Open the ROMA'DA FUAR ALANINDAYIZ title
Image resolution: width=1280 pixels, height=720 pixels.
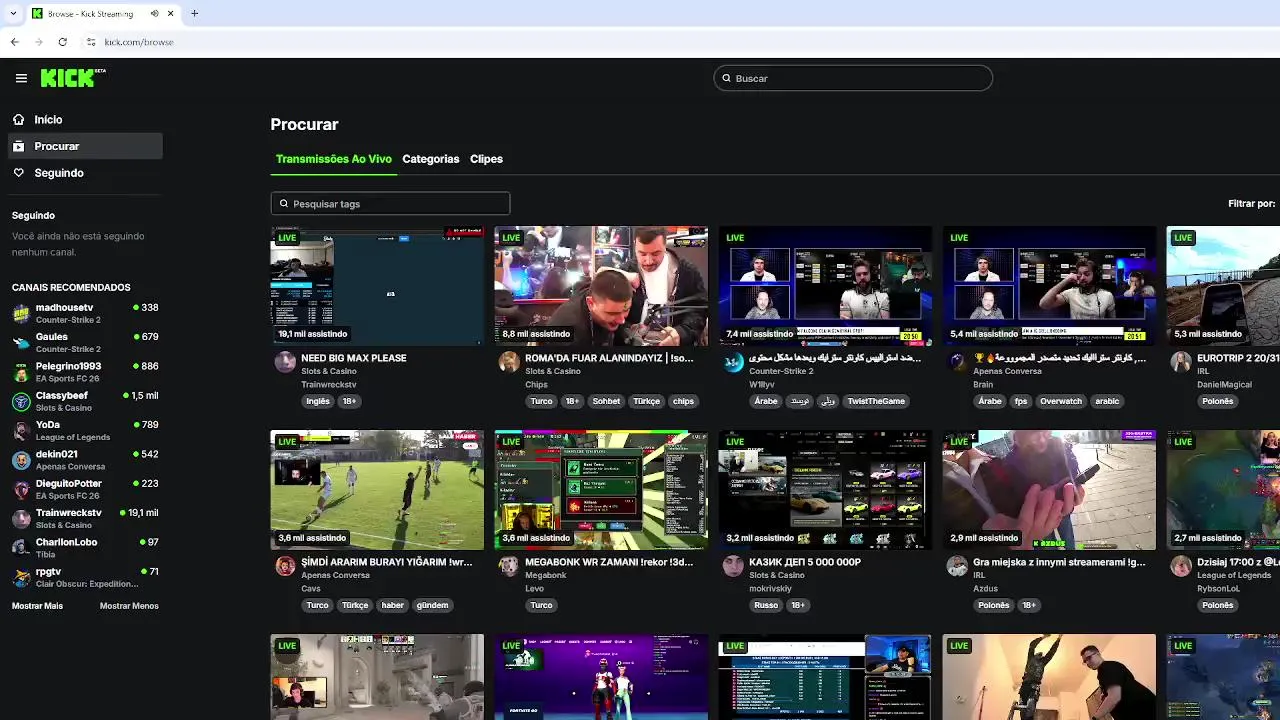(609, 358)
